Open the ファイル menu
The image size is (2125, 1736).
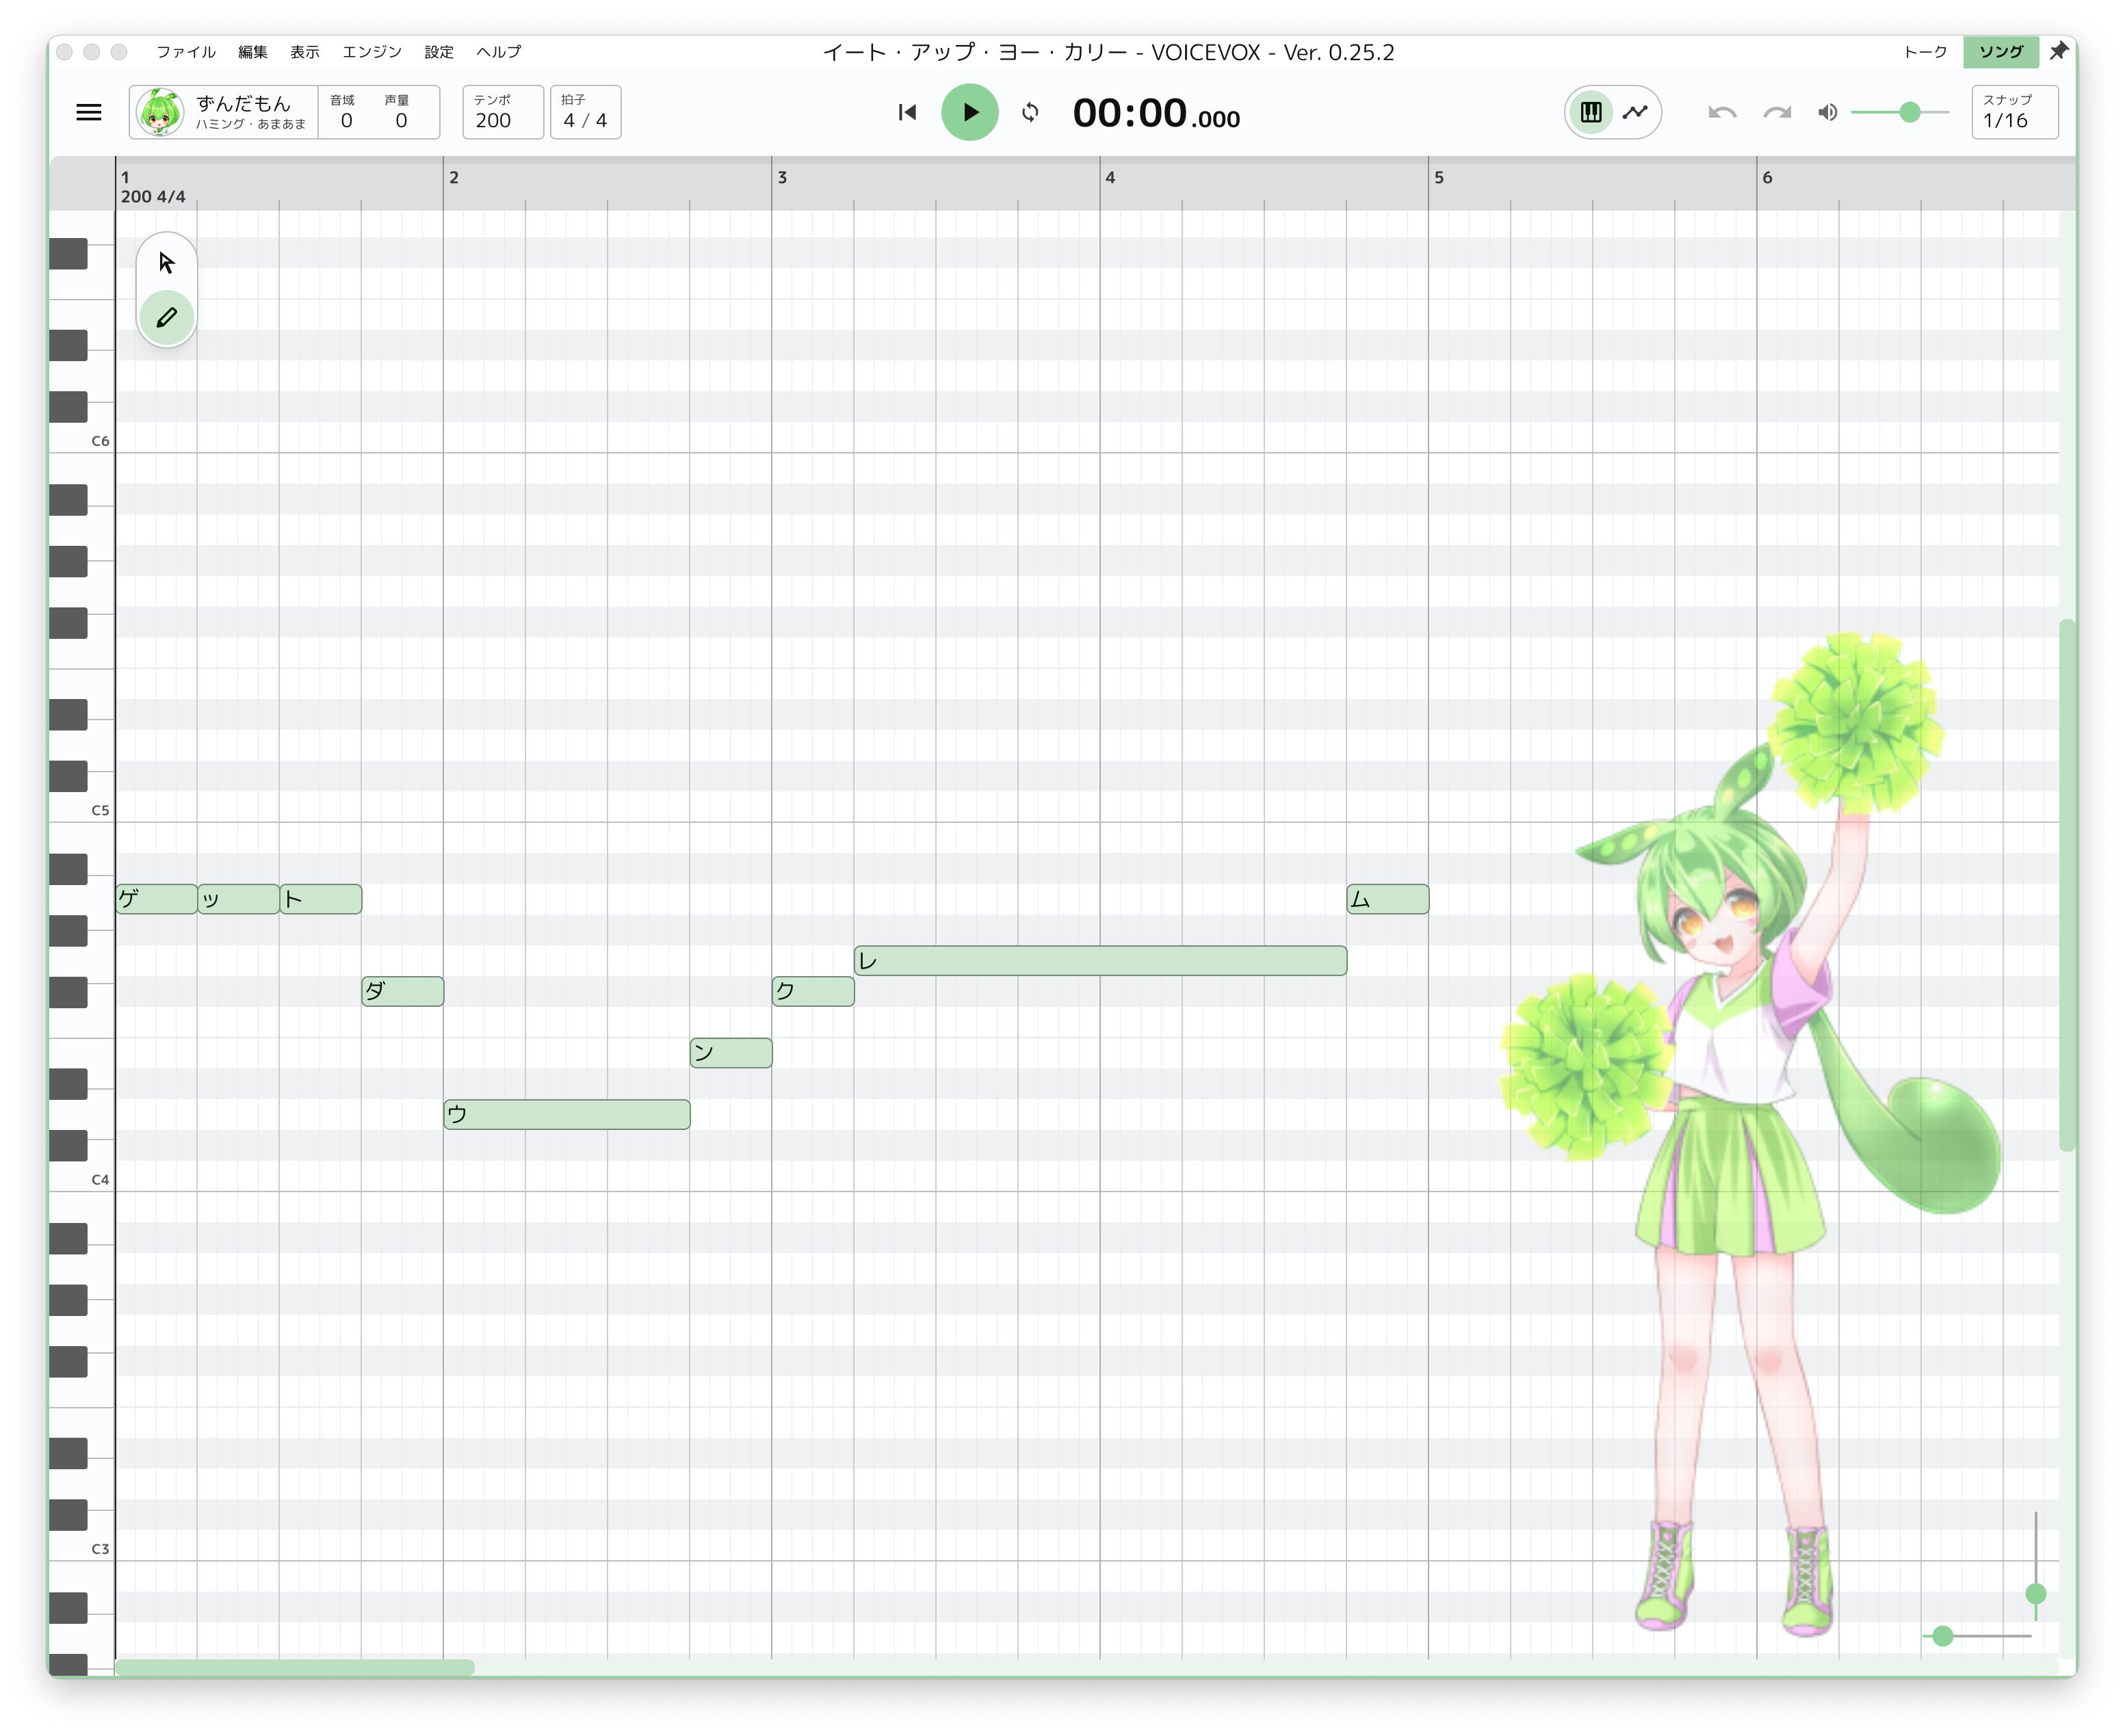[x=186, y=52]
